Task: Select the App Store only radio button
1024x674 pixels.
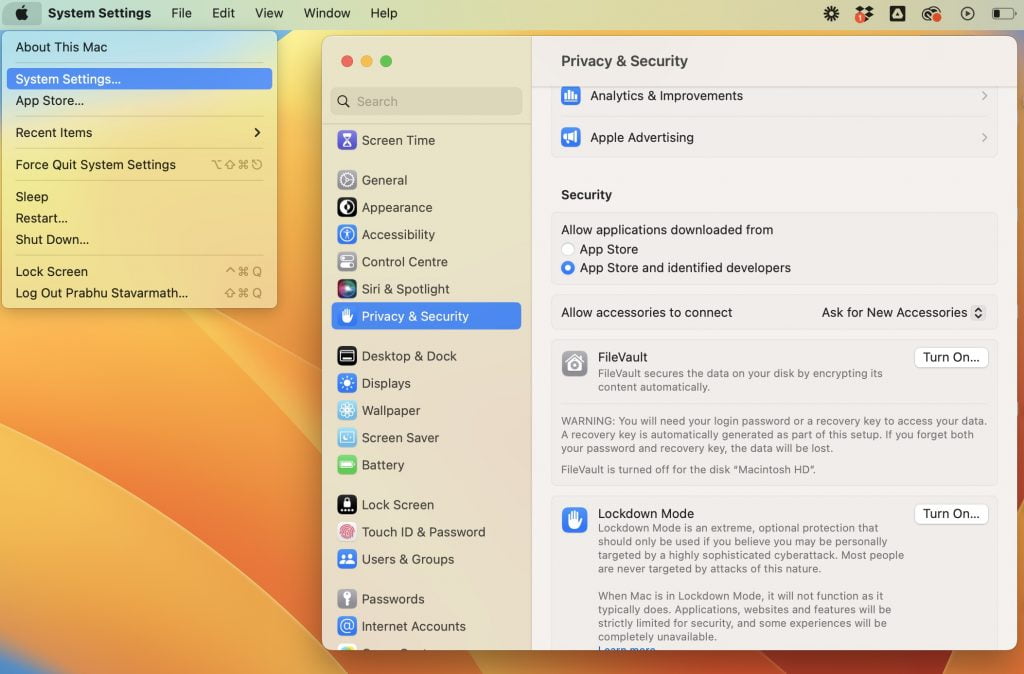Action: coord(568,249)
